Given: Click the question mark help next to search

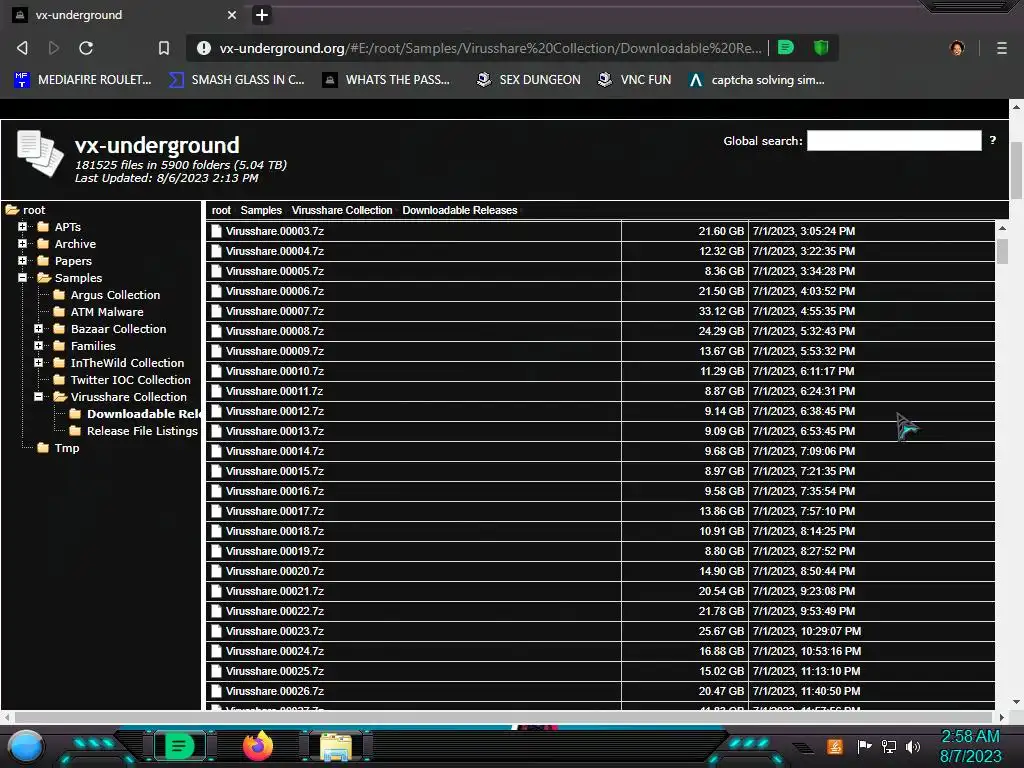Looking at the screenshot, I should coord(993,140).
